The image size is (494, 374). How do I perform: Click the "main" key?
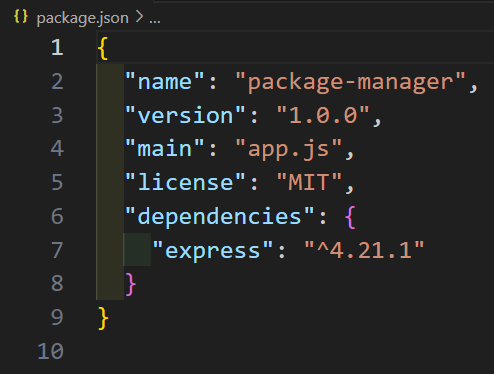[165, 148]
